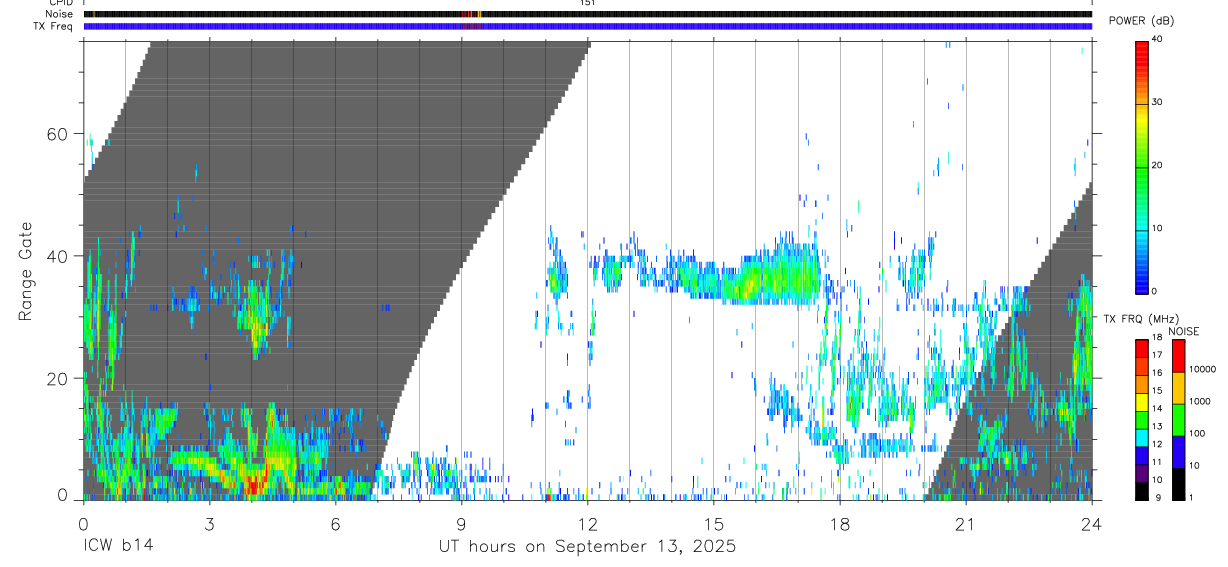Click the TX Freq row label at the top
The width and height of the screenshot is (1228, 567).
(54, 25)
